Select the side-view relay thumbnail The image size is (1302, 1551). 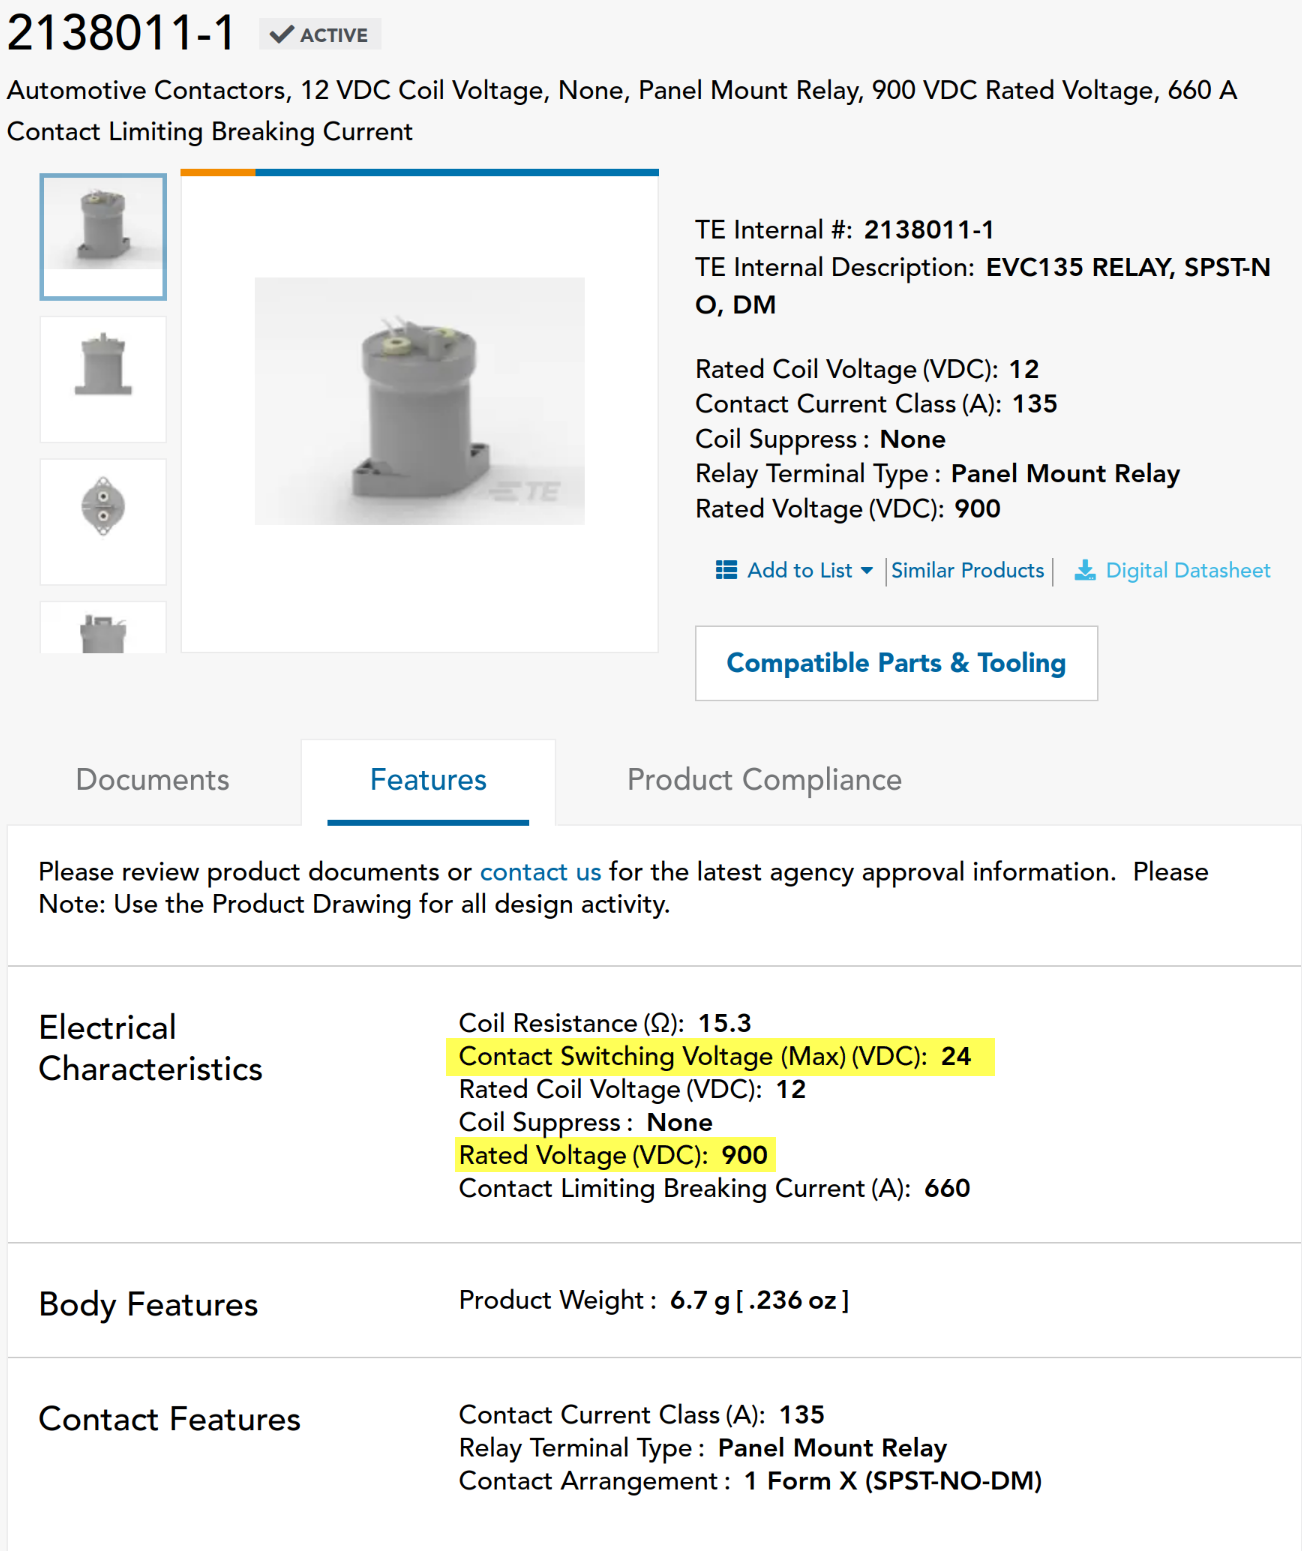tap(103, 379)
